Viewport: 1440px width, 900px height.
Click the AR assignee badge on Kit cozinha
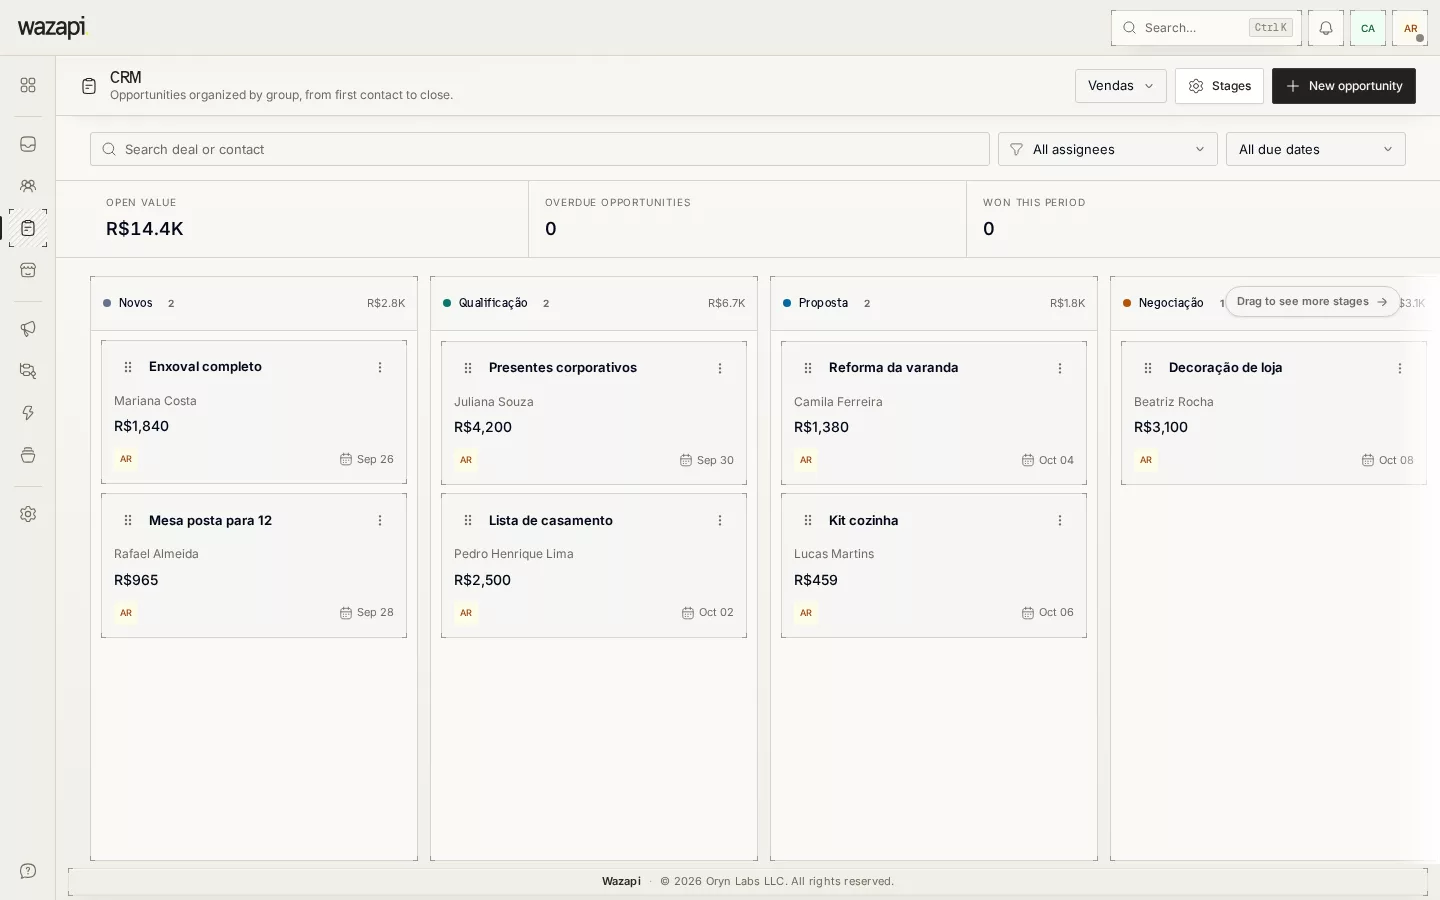pos(806,613)
